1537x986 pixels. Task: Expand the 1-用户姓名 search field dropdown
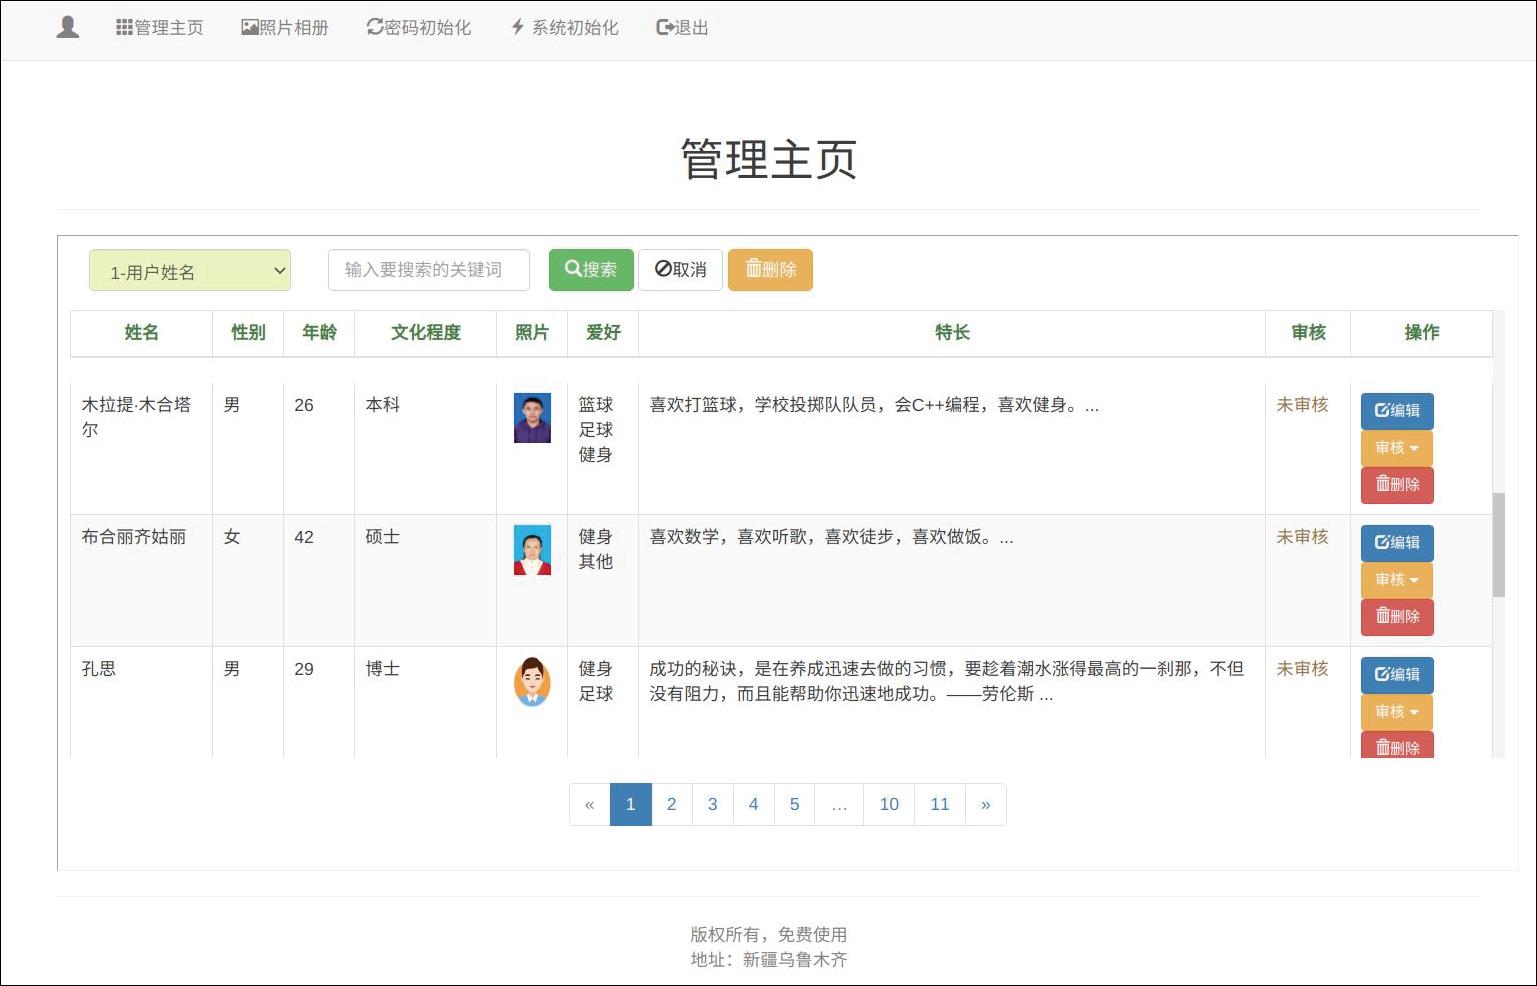190,271
